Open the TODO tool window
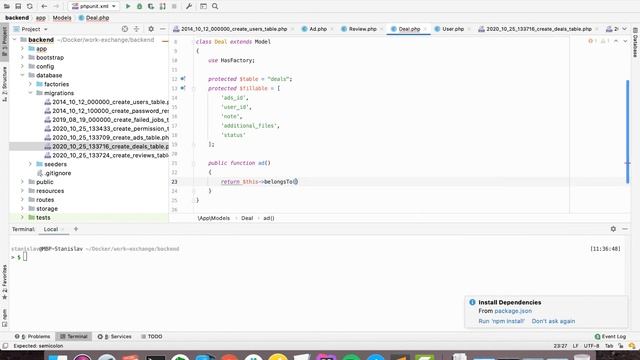This screenshot has height=360, width=640. click(x=152, y=337)
